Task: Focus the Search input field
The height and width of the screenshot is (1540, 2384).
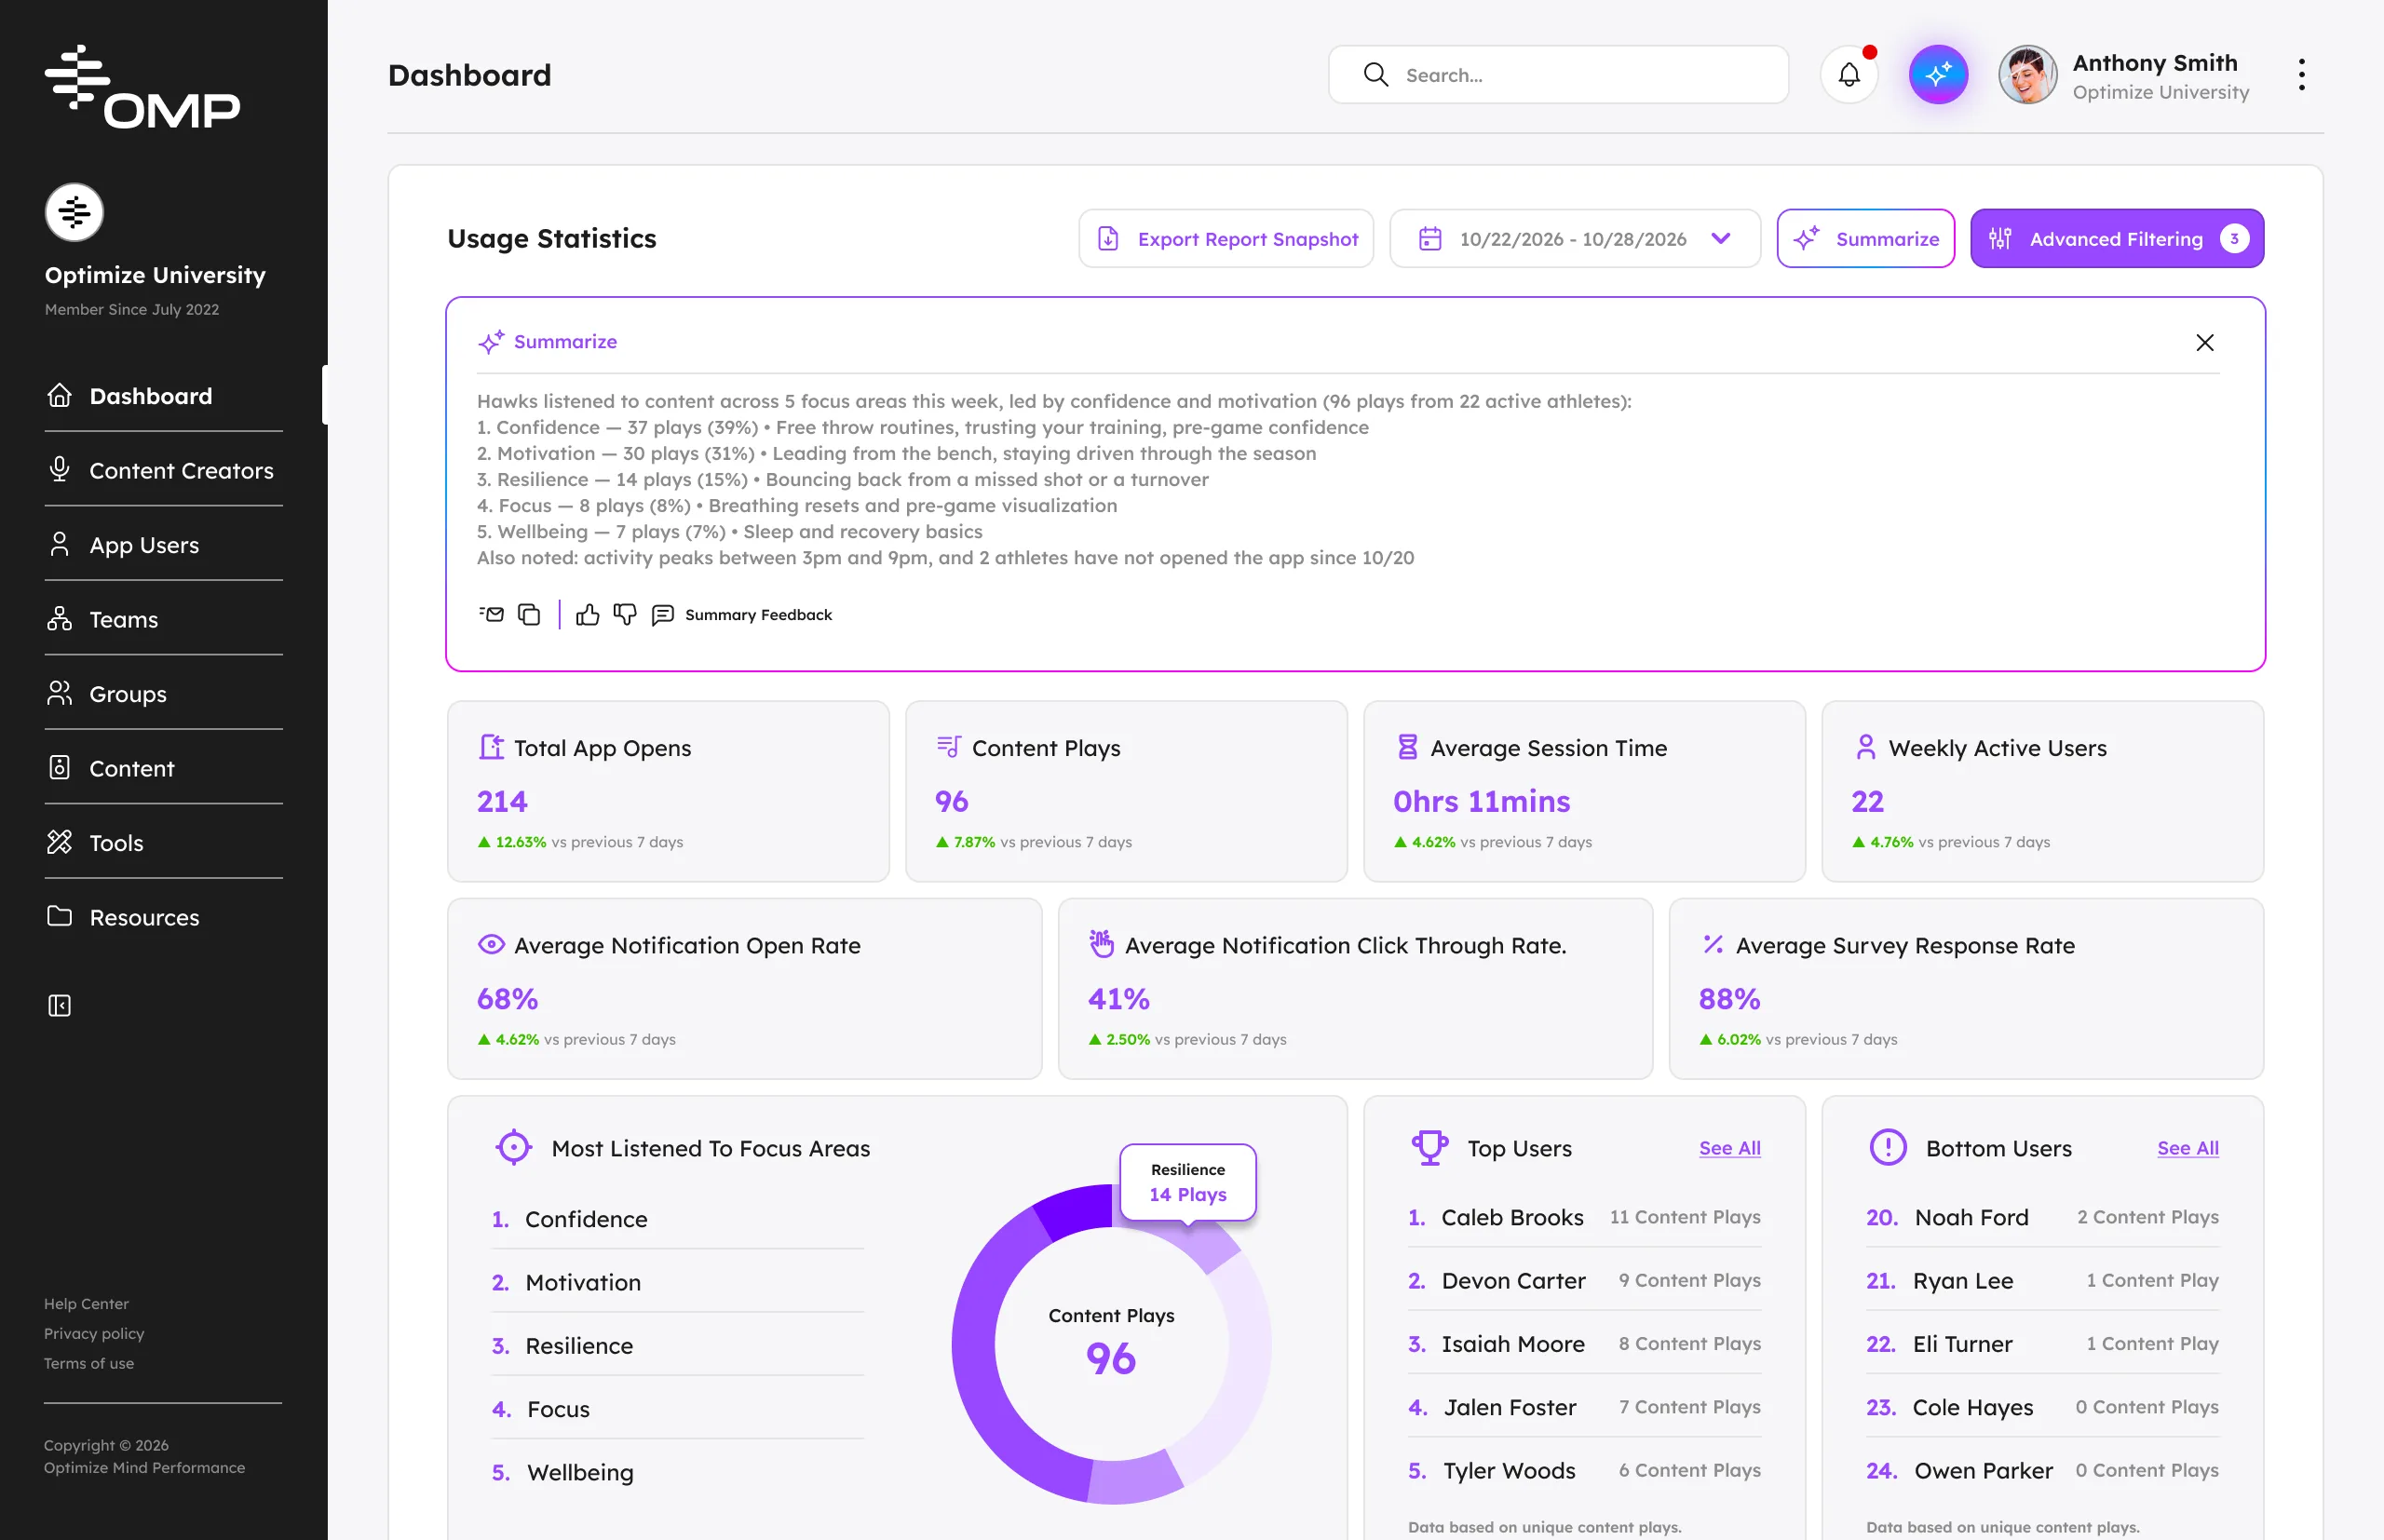Action: tap(1558, 74)
